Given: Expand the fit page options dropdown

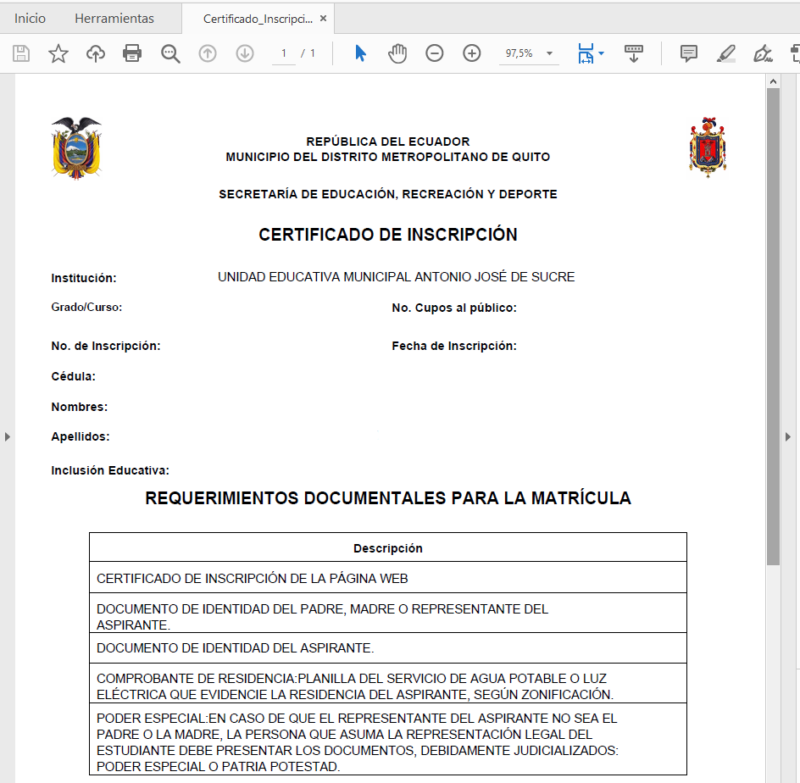Looking at the screenshot, I should (601, 54).
